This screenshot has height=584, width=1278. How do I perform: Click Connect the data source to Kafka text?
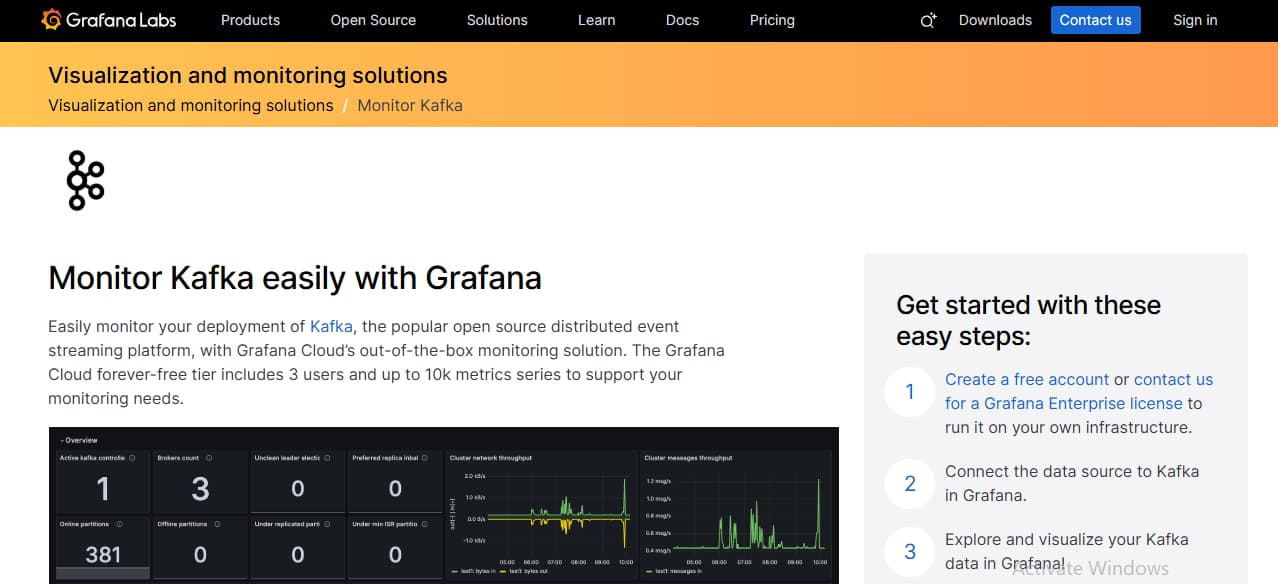click(1072, 483)
